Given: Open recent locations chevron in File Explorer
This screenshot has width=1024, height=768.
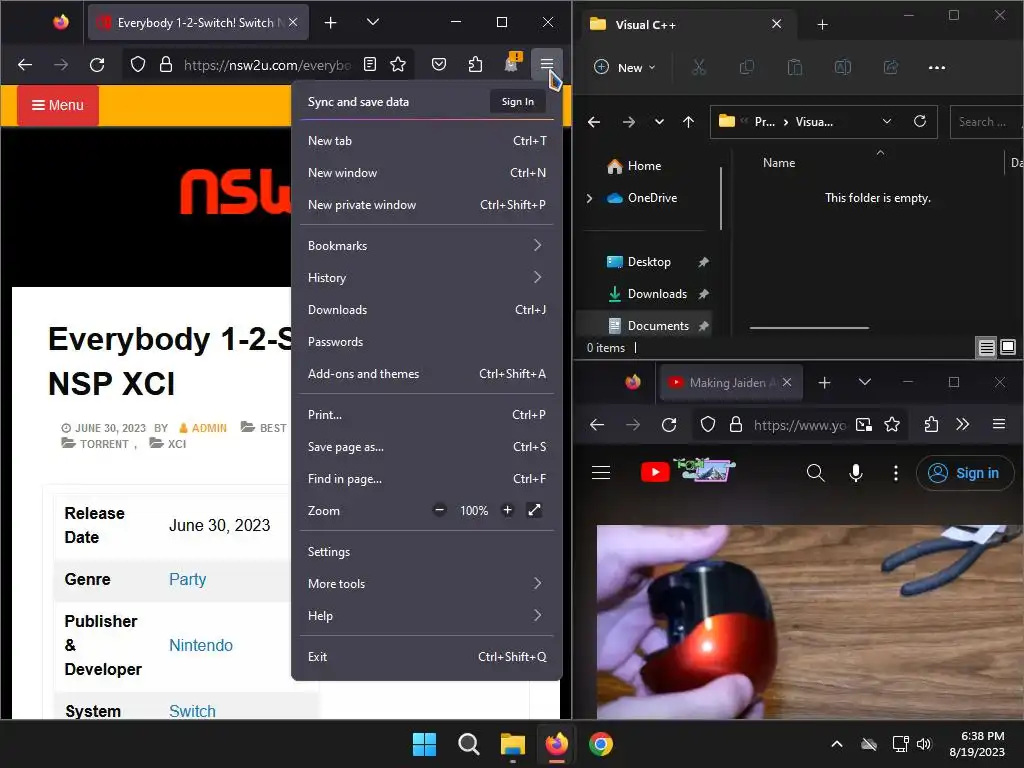Looking at the screenshot, I should pyautogui.click(x=660, y=121).
